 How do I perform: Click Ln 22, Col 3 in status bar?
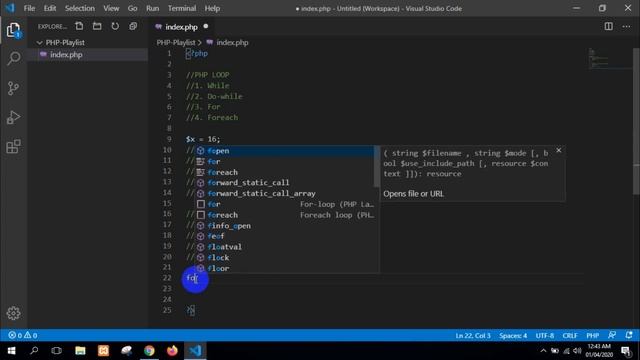click(473, 336)
